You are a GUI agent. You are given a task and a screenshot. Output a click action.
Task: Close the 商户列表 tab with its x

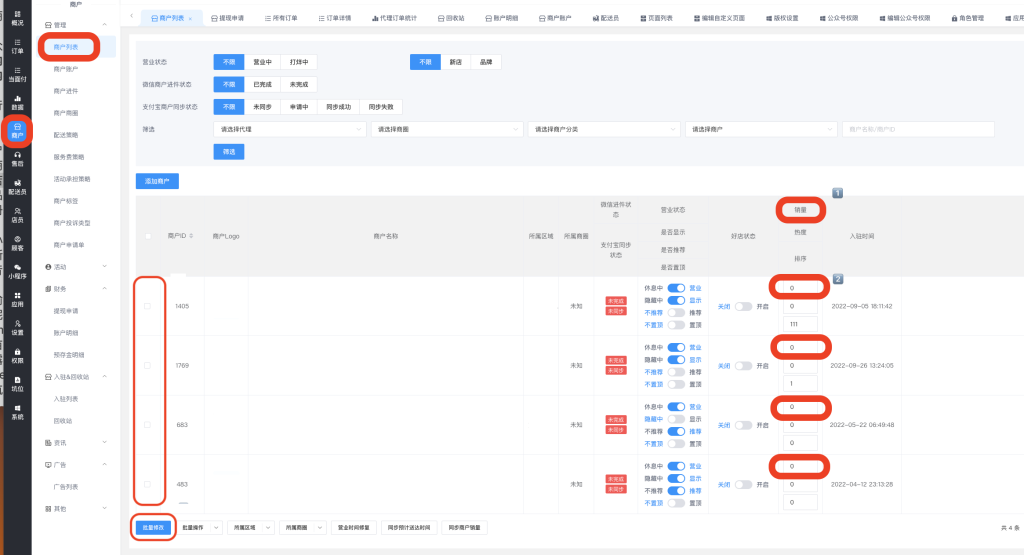[190, 18]
